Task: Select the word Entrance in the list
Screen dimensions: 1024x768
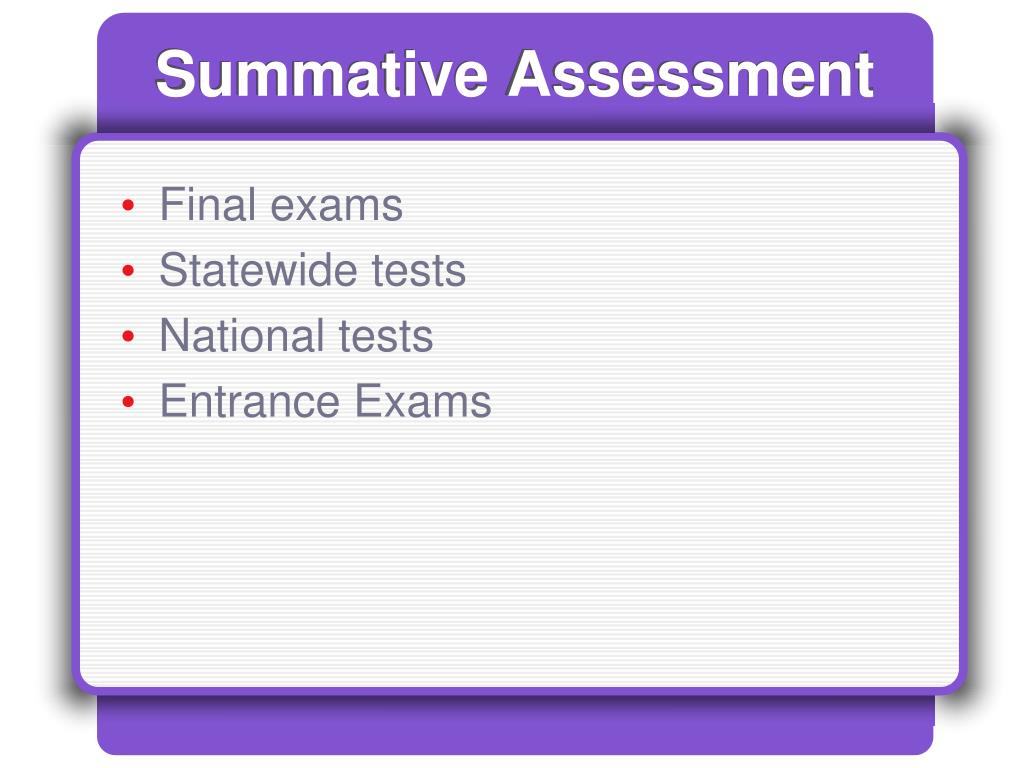Action: 250,401
